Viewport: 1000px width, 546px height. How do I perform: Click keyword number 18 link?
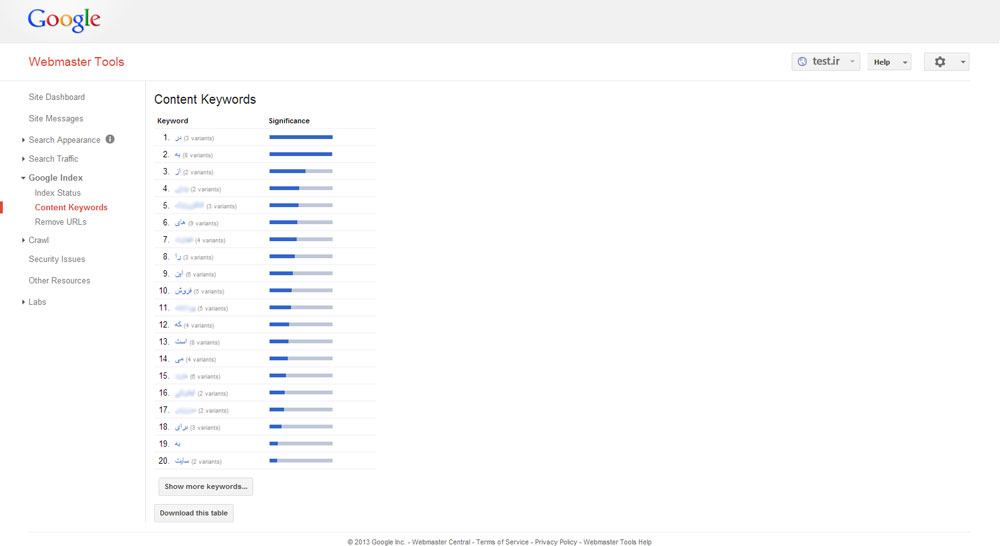[x=182, y=427]
